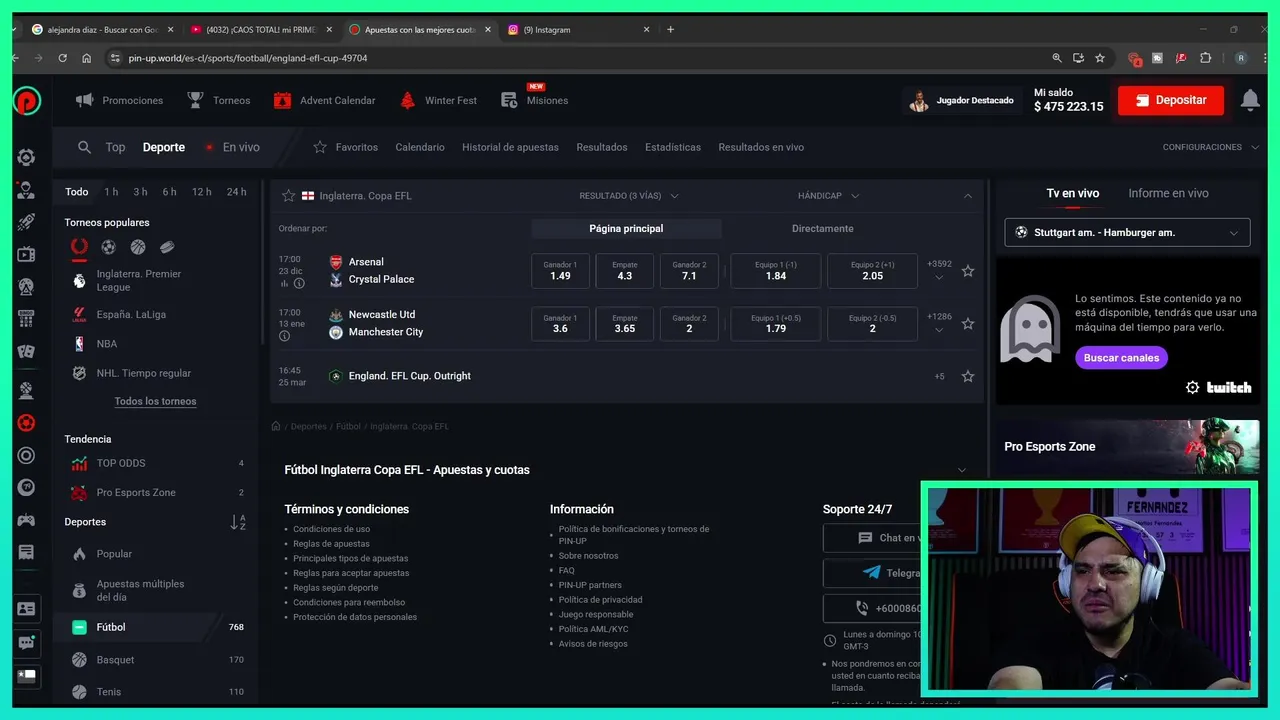Viewport: 1280px width, 720px height.
Task: Expand +3592 more markets for Arsenal
Action: (939, 271)
